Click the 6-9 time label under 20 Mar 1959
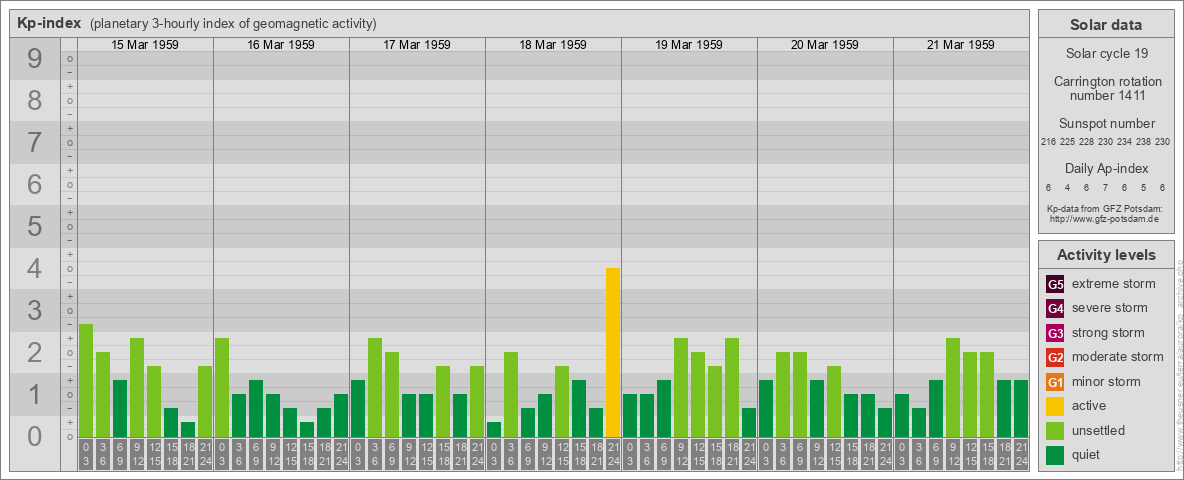The width and height of the screenshot is (1184, 480). 800,454
